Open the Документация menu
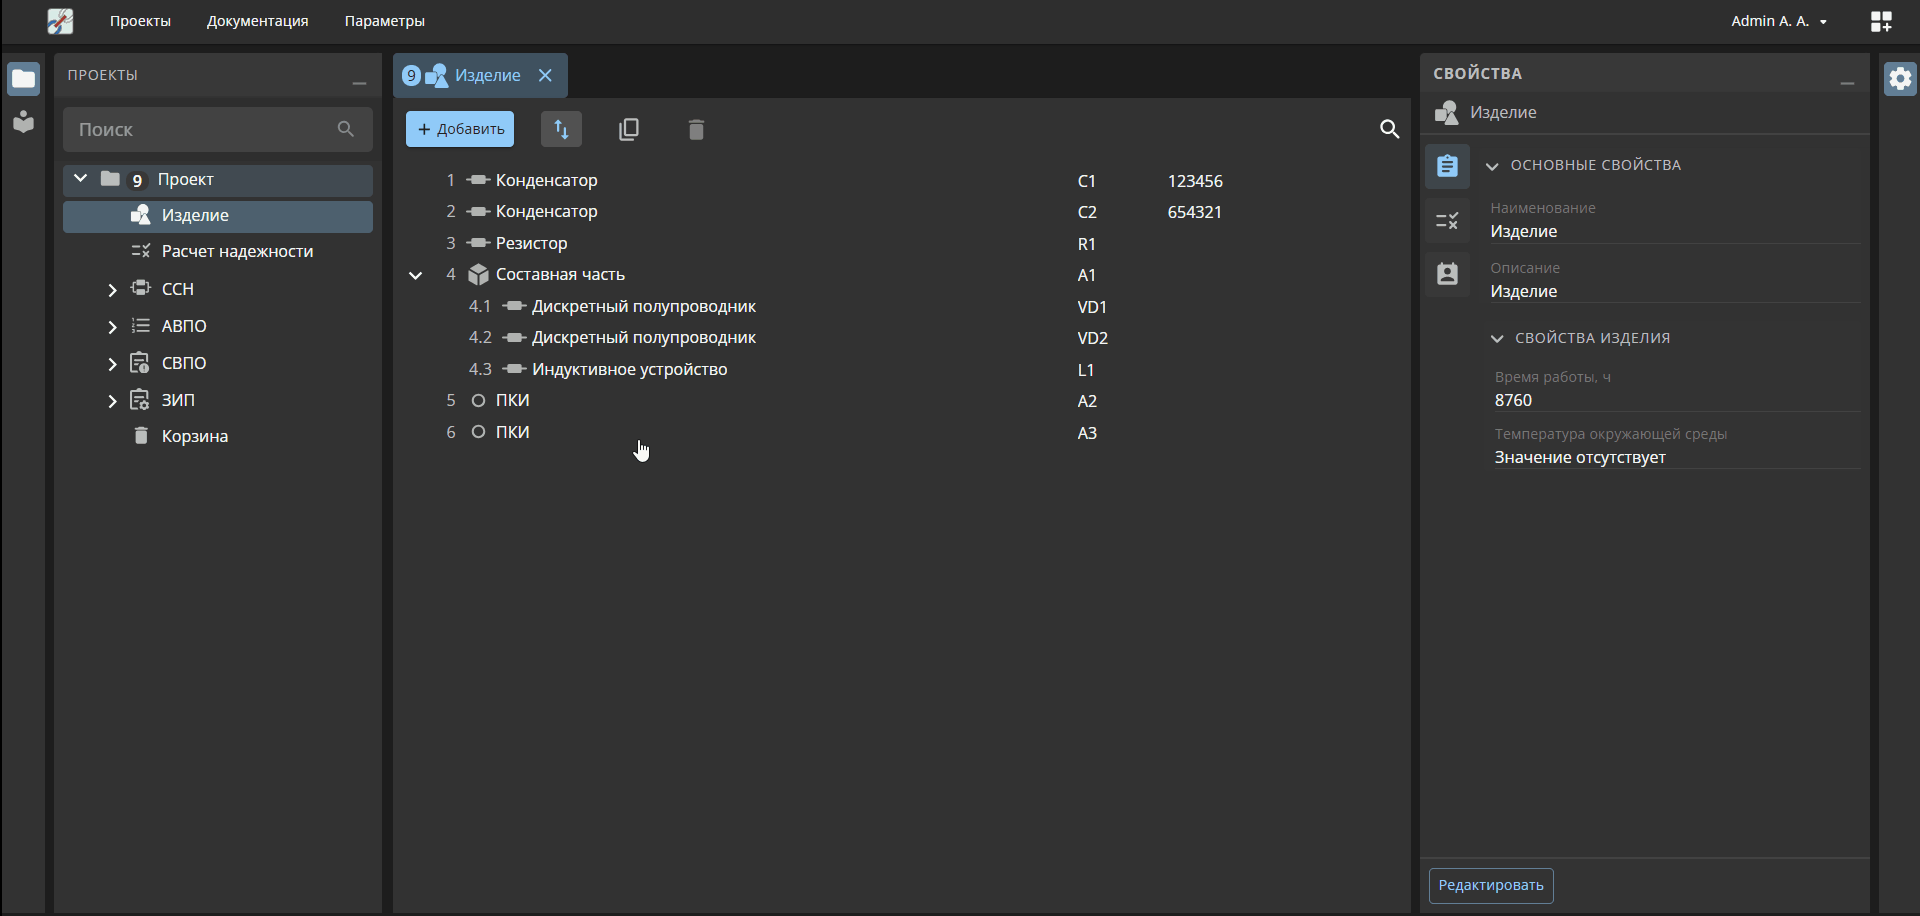 click(257, 21)
